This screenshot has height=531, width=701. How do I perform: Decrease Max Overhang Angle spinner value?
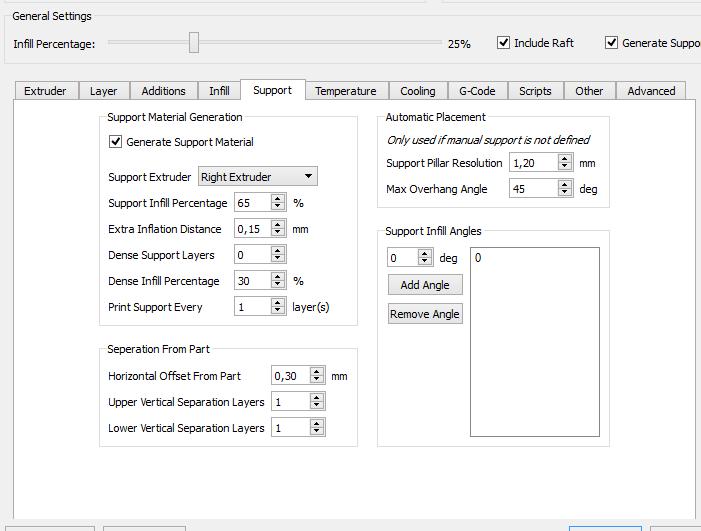(x=565, y=192)
